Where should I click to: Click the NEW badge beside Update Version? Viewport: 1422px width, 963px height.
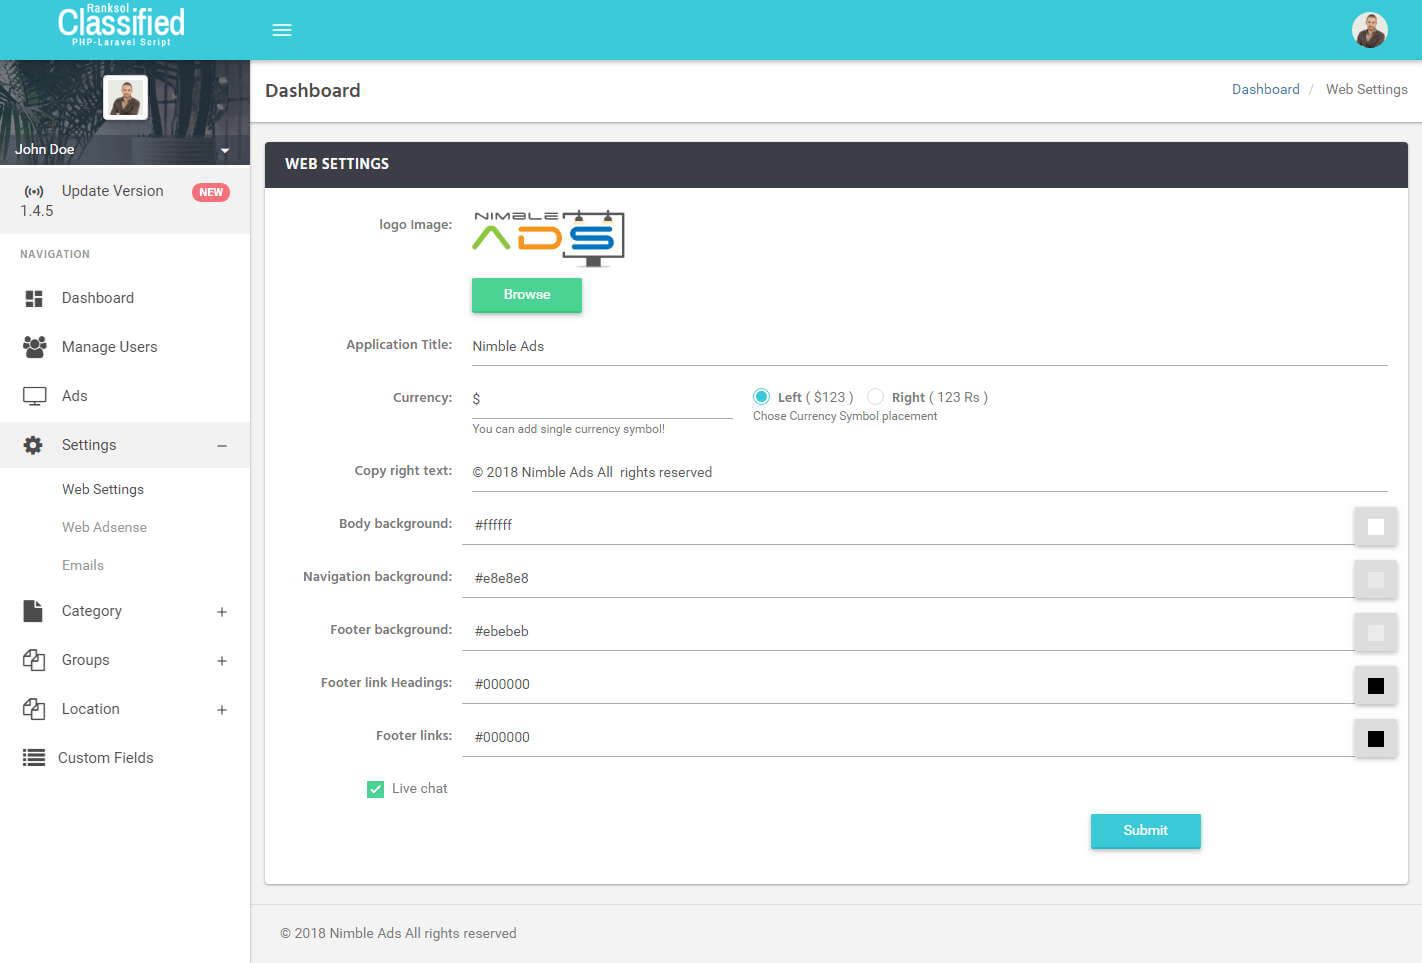(211, 192)
